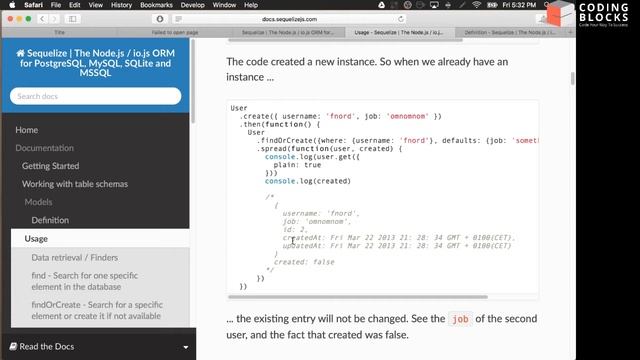Open the AirPlay display menu icon
This screenshot has width=640, height=360.
tap(434, 5)
